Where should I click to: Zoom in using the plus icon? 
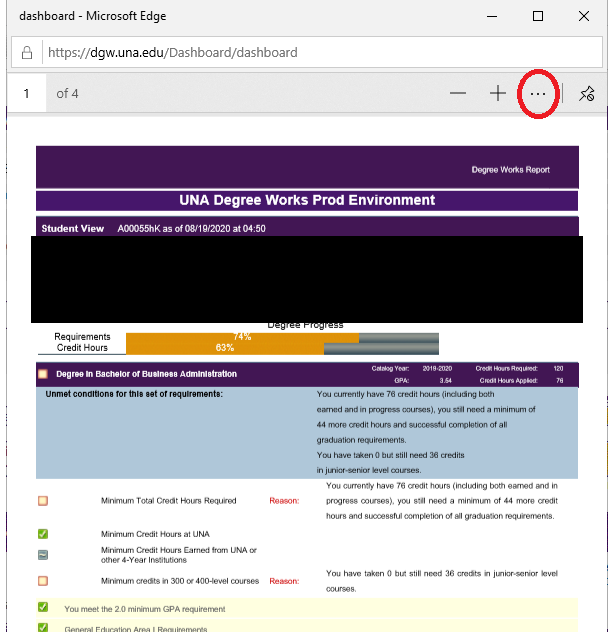pyautogui.click(x=498, y=93)
